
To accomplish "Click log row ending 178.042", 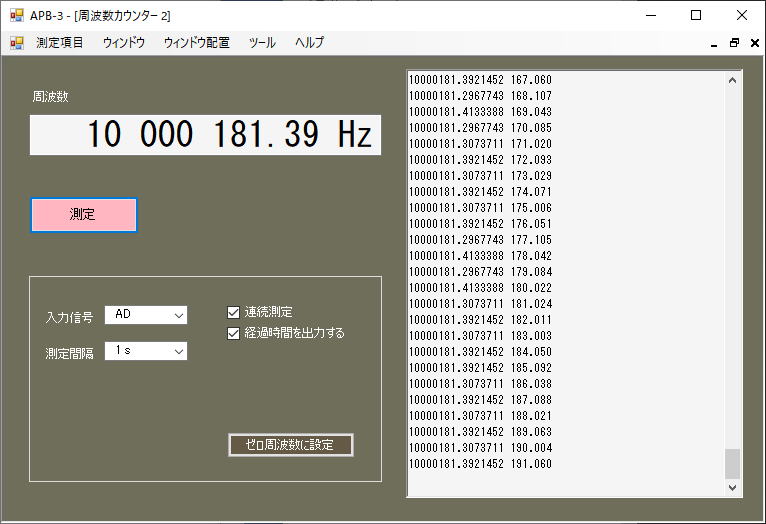I will (480, 256).
